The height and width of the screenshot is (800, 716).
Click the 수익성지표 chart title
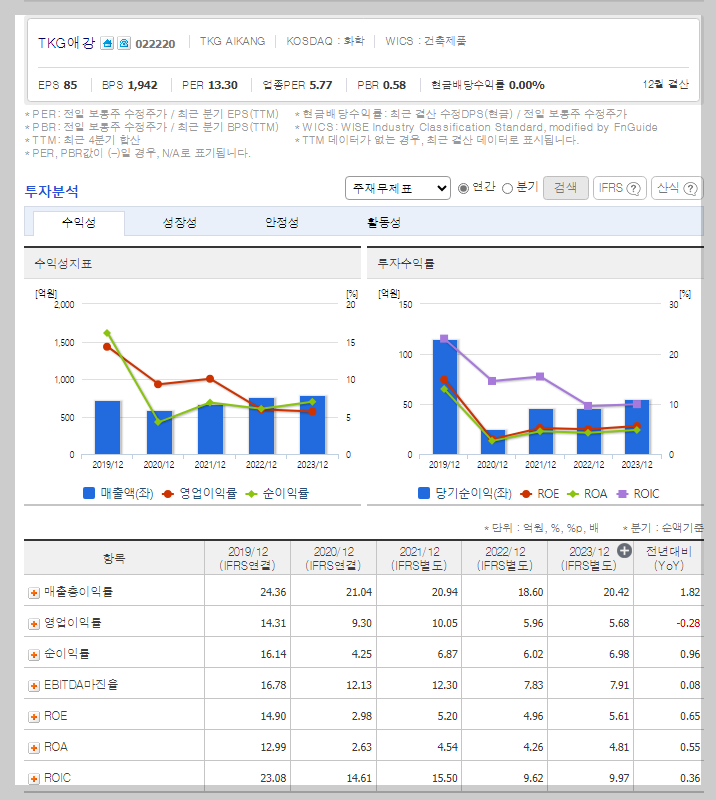[63, 264]
